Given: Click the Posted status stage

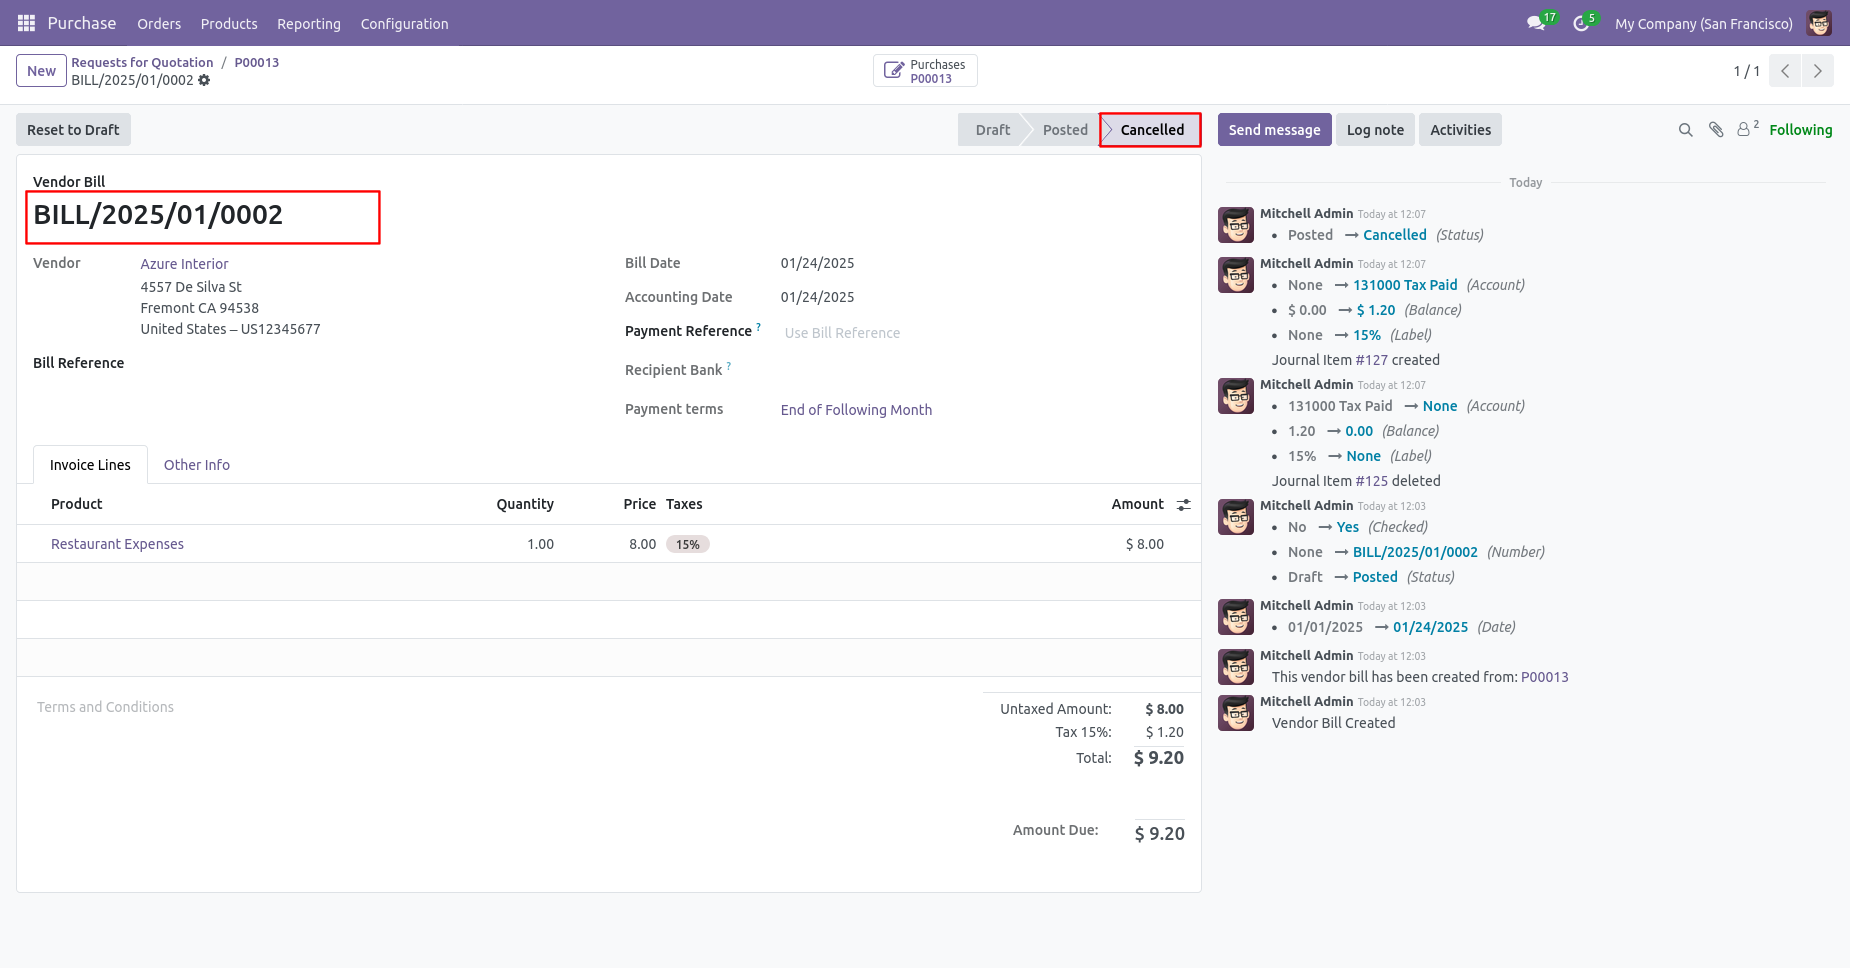Looking at the screenshot, I should point(1064,130).
